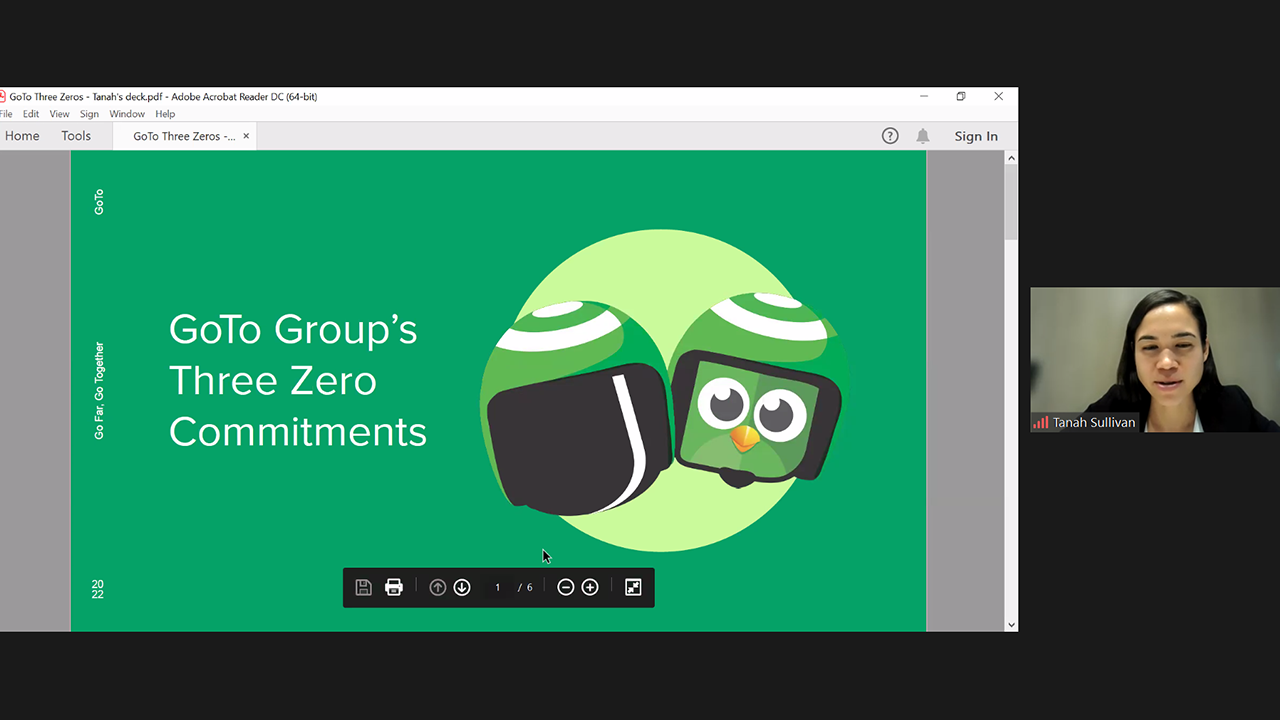Go to next page with down arrow
Viewport: 1280px width, 720px height.
pyautogui.click(x=462, y=587)
